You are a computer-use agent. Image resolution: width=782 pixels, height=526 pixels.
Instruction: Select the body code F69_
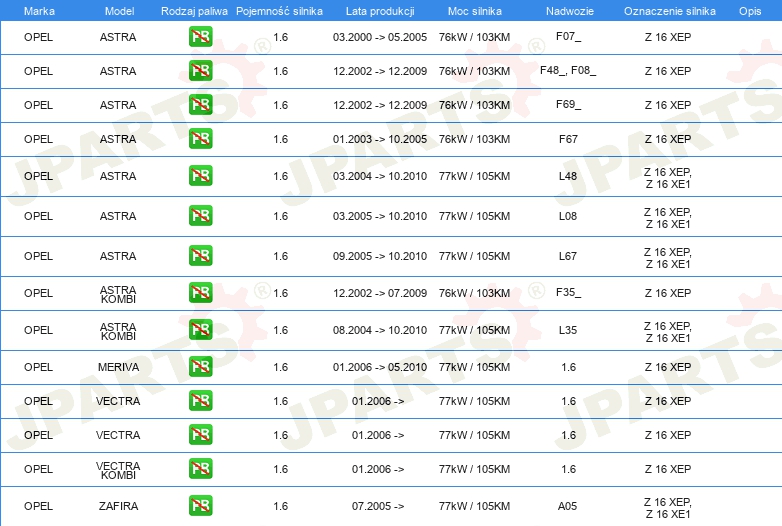click(568, 104)
